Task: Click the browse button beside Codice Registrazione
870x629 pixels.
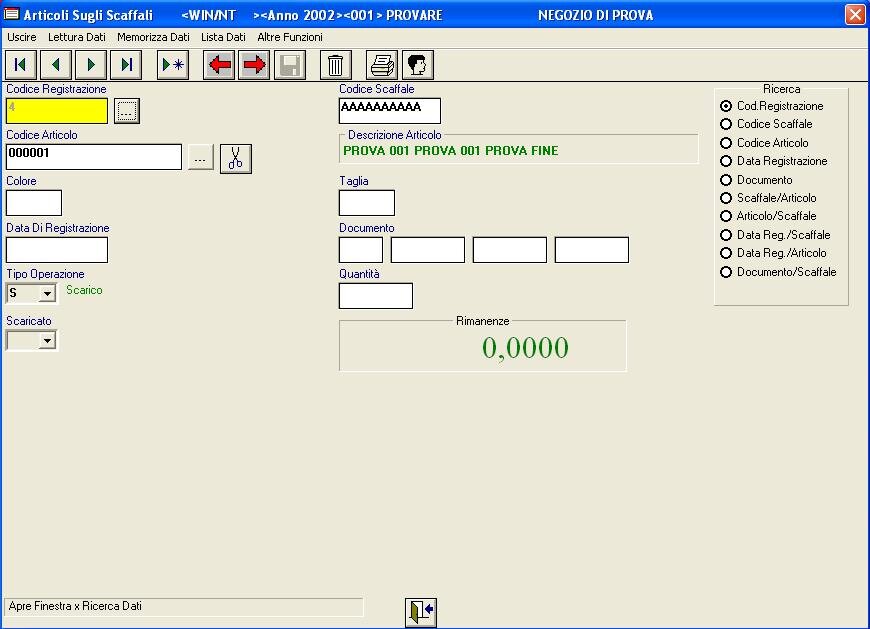Action: (x=126, y=111)
